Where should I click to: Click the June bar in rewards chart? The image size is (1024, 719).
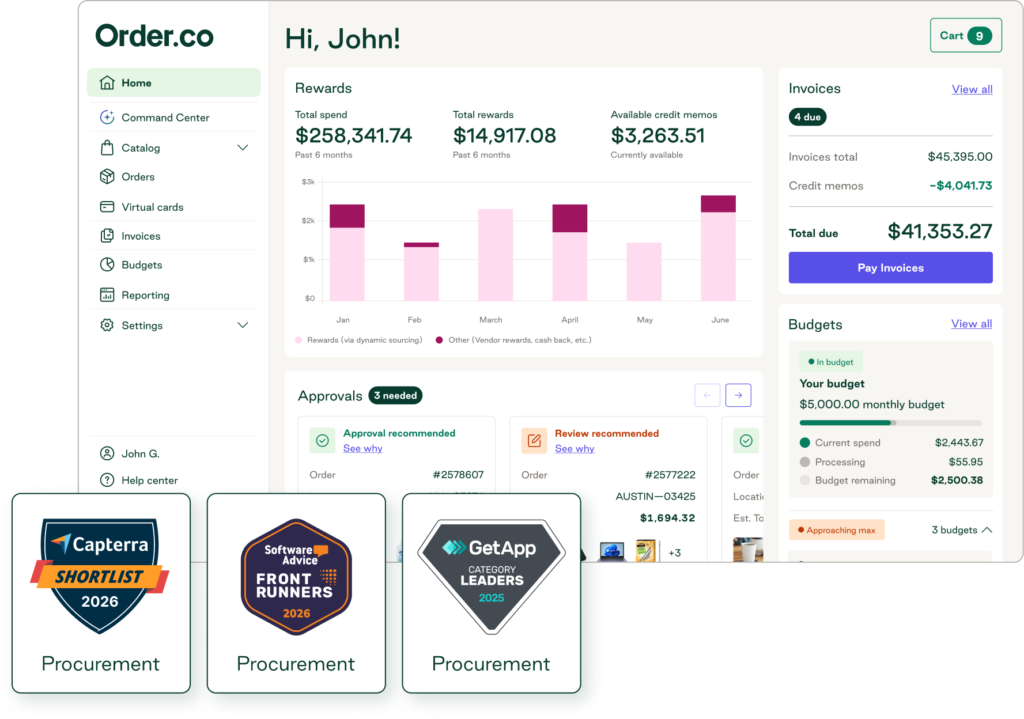click(718, 248)
